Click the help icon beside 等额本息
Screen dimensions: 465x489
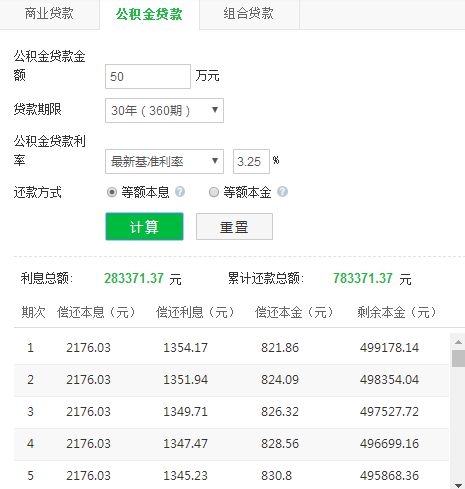180,192
